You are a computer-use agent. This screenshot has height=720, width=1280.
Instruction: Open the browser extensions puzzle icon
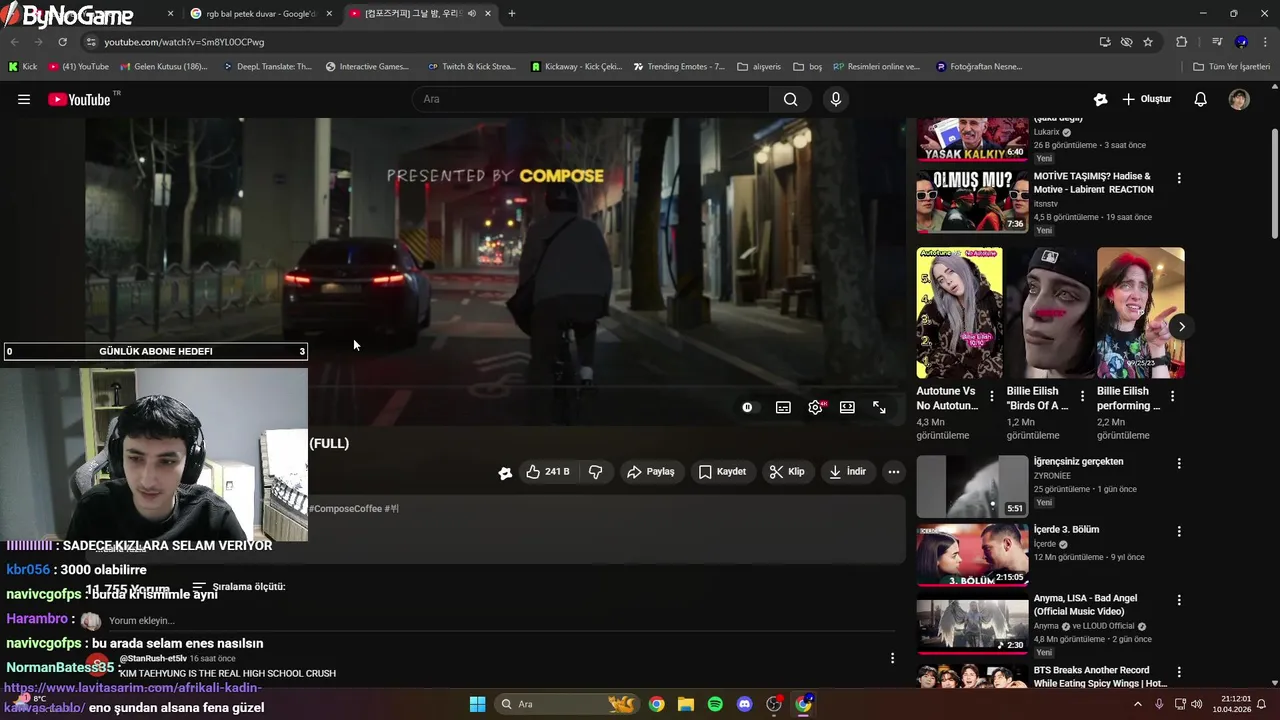(1181, 42)
